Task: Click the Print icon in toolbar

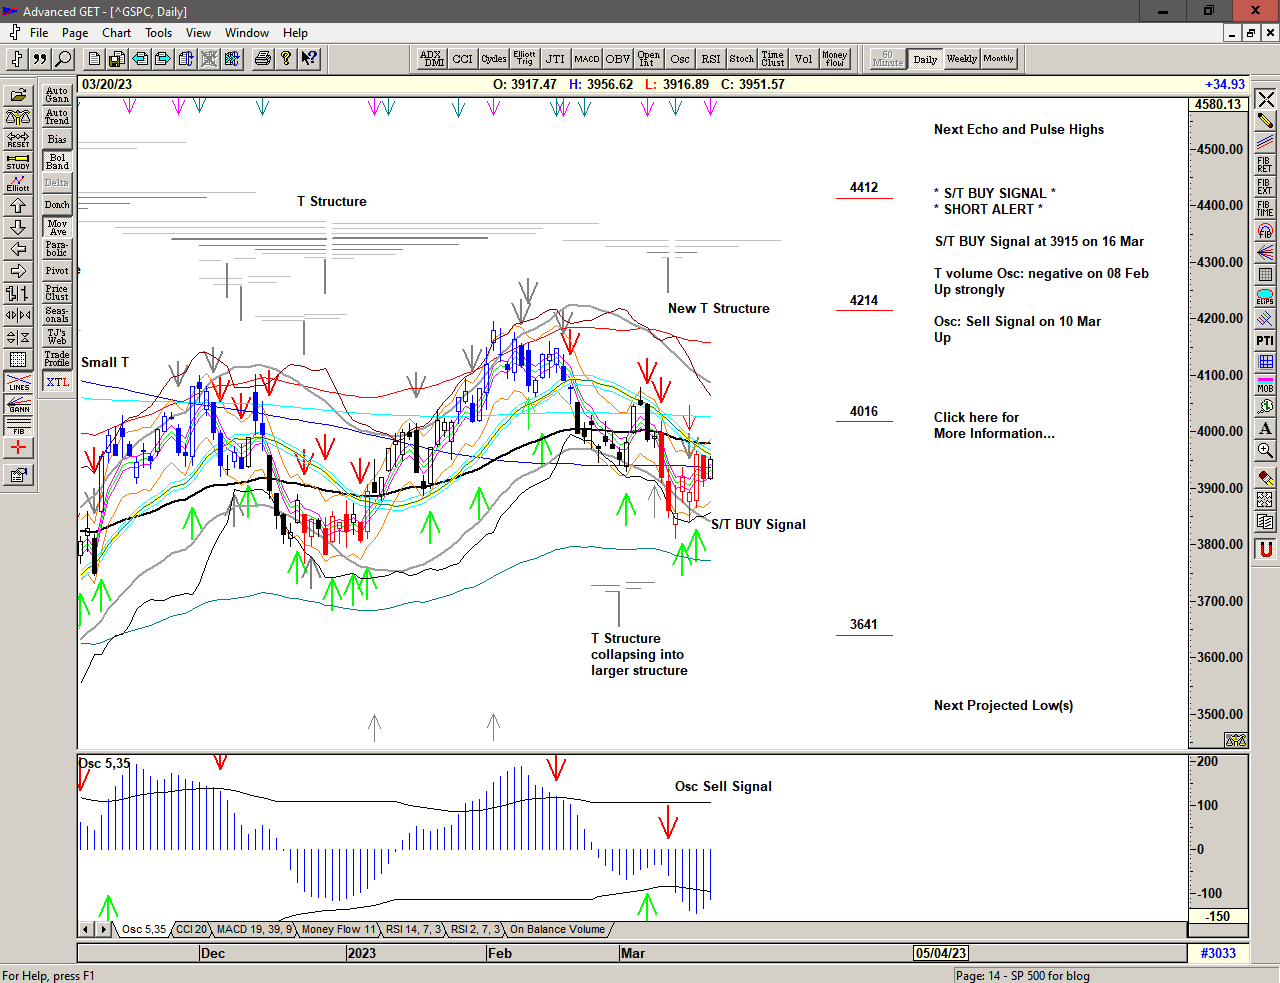Action: pos(262,59)
